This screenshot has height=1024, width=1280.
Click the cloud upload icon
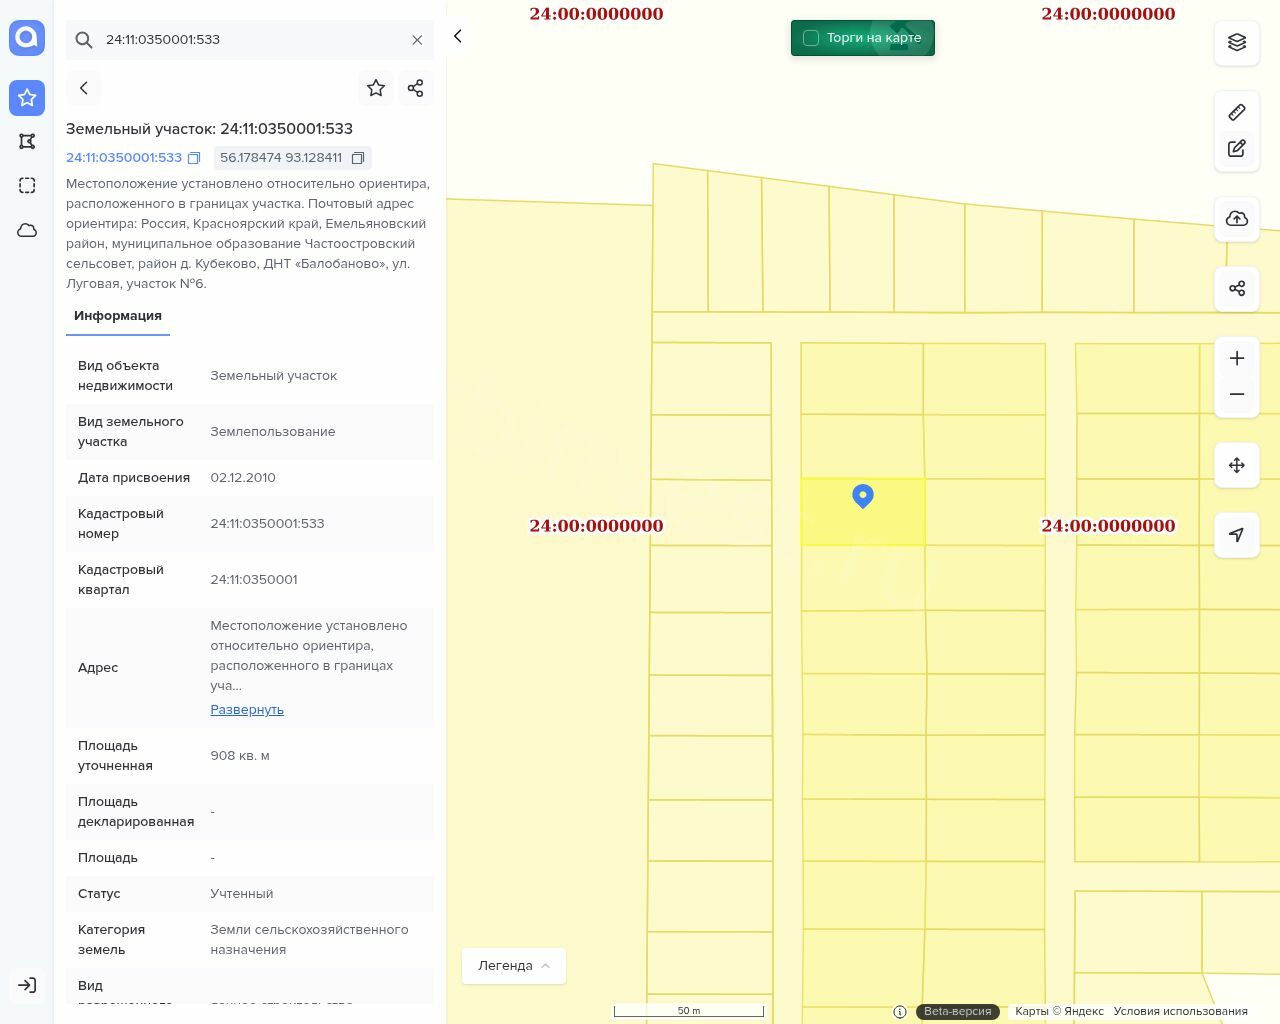[1236, 219]
